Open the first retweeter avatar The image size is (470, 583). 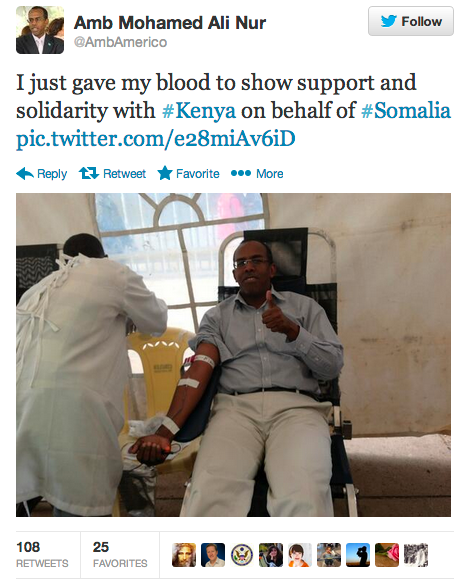pos(184,555)
